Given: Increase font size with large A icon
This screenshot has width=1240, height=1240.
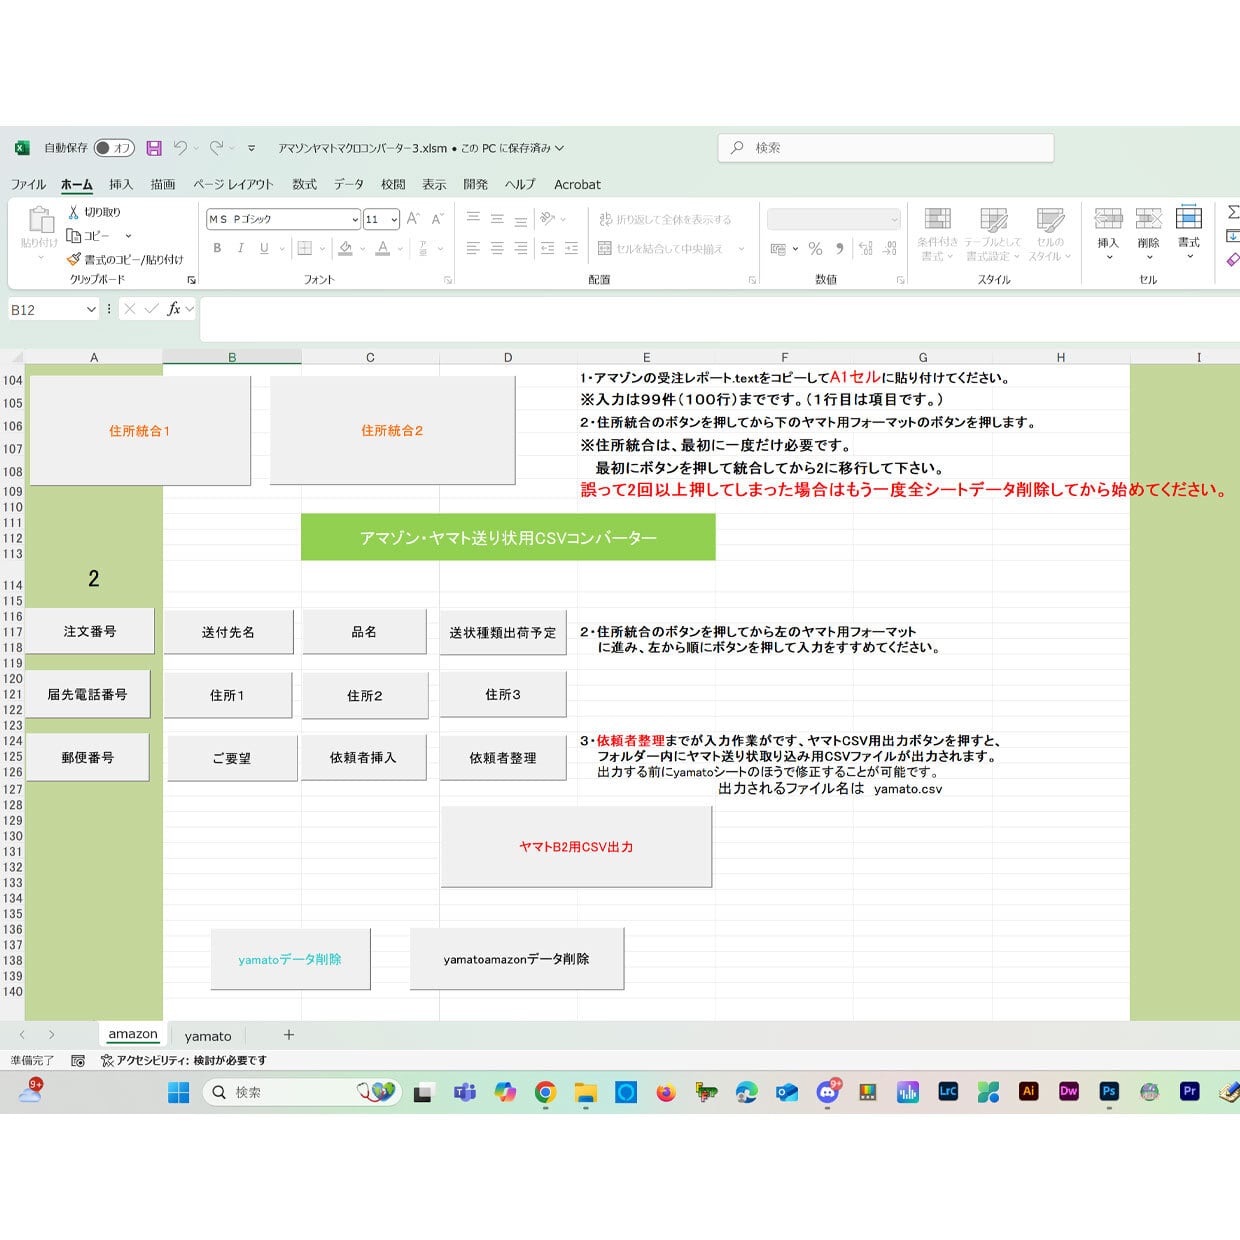Looking at the screenshot, I should (x=413, y=219).
